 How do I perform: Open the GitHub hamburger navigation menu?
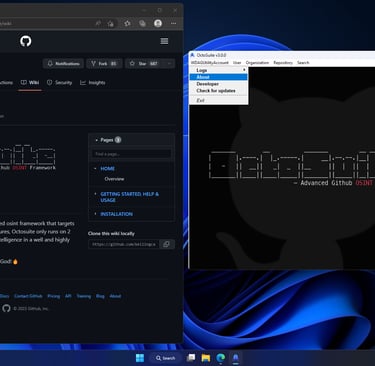164,41
